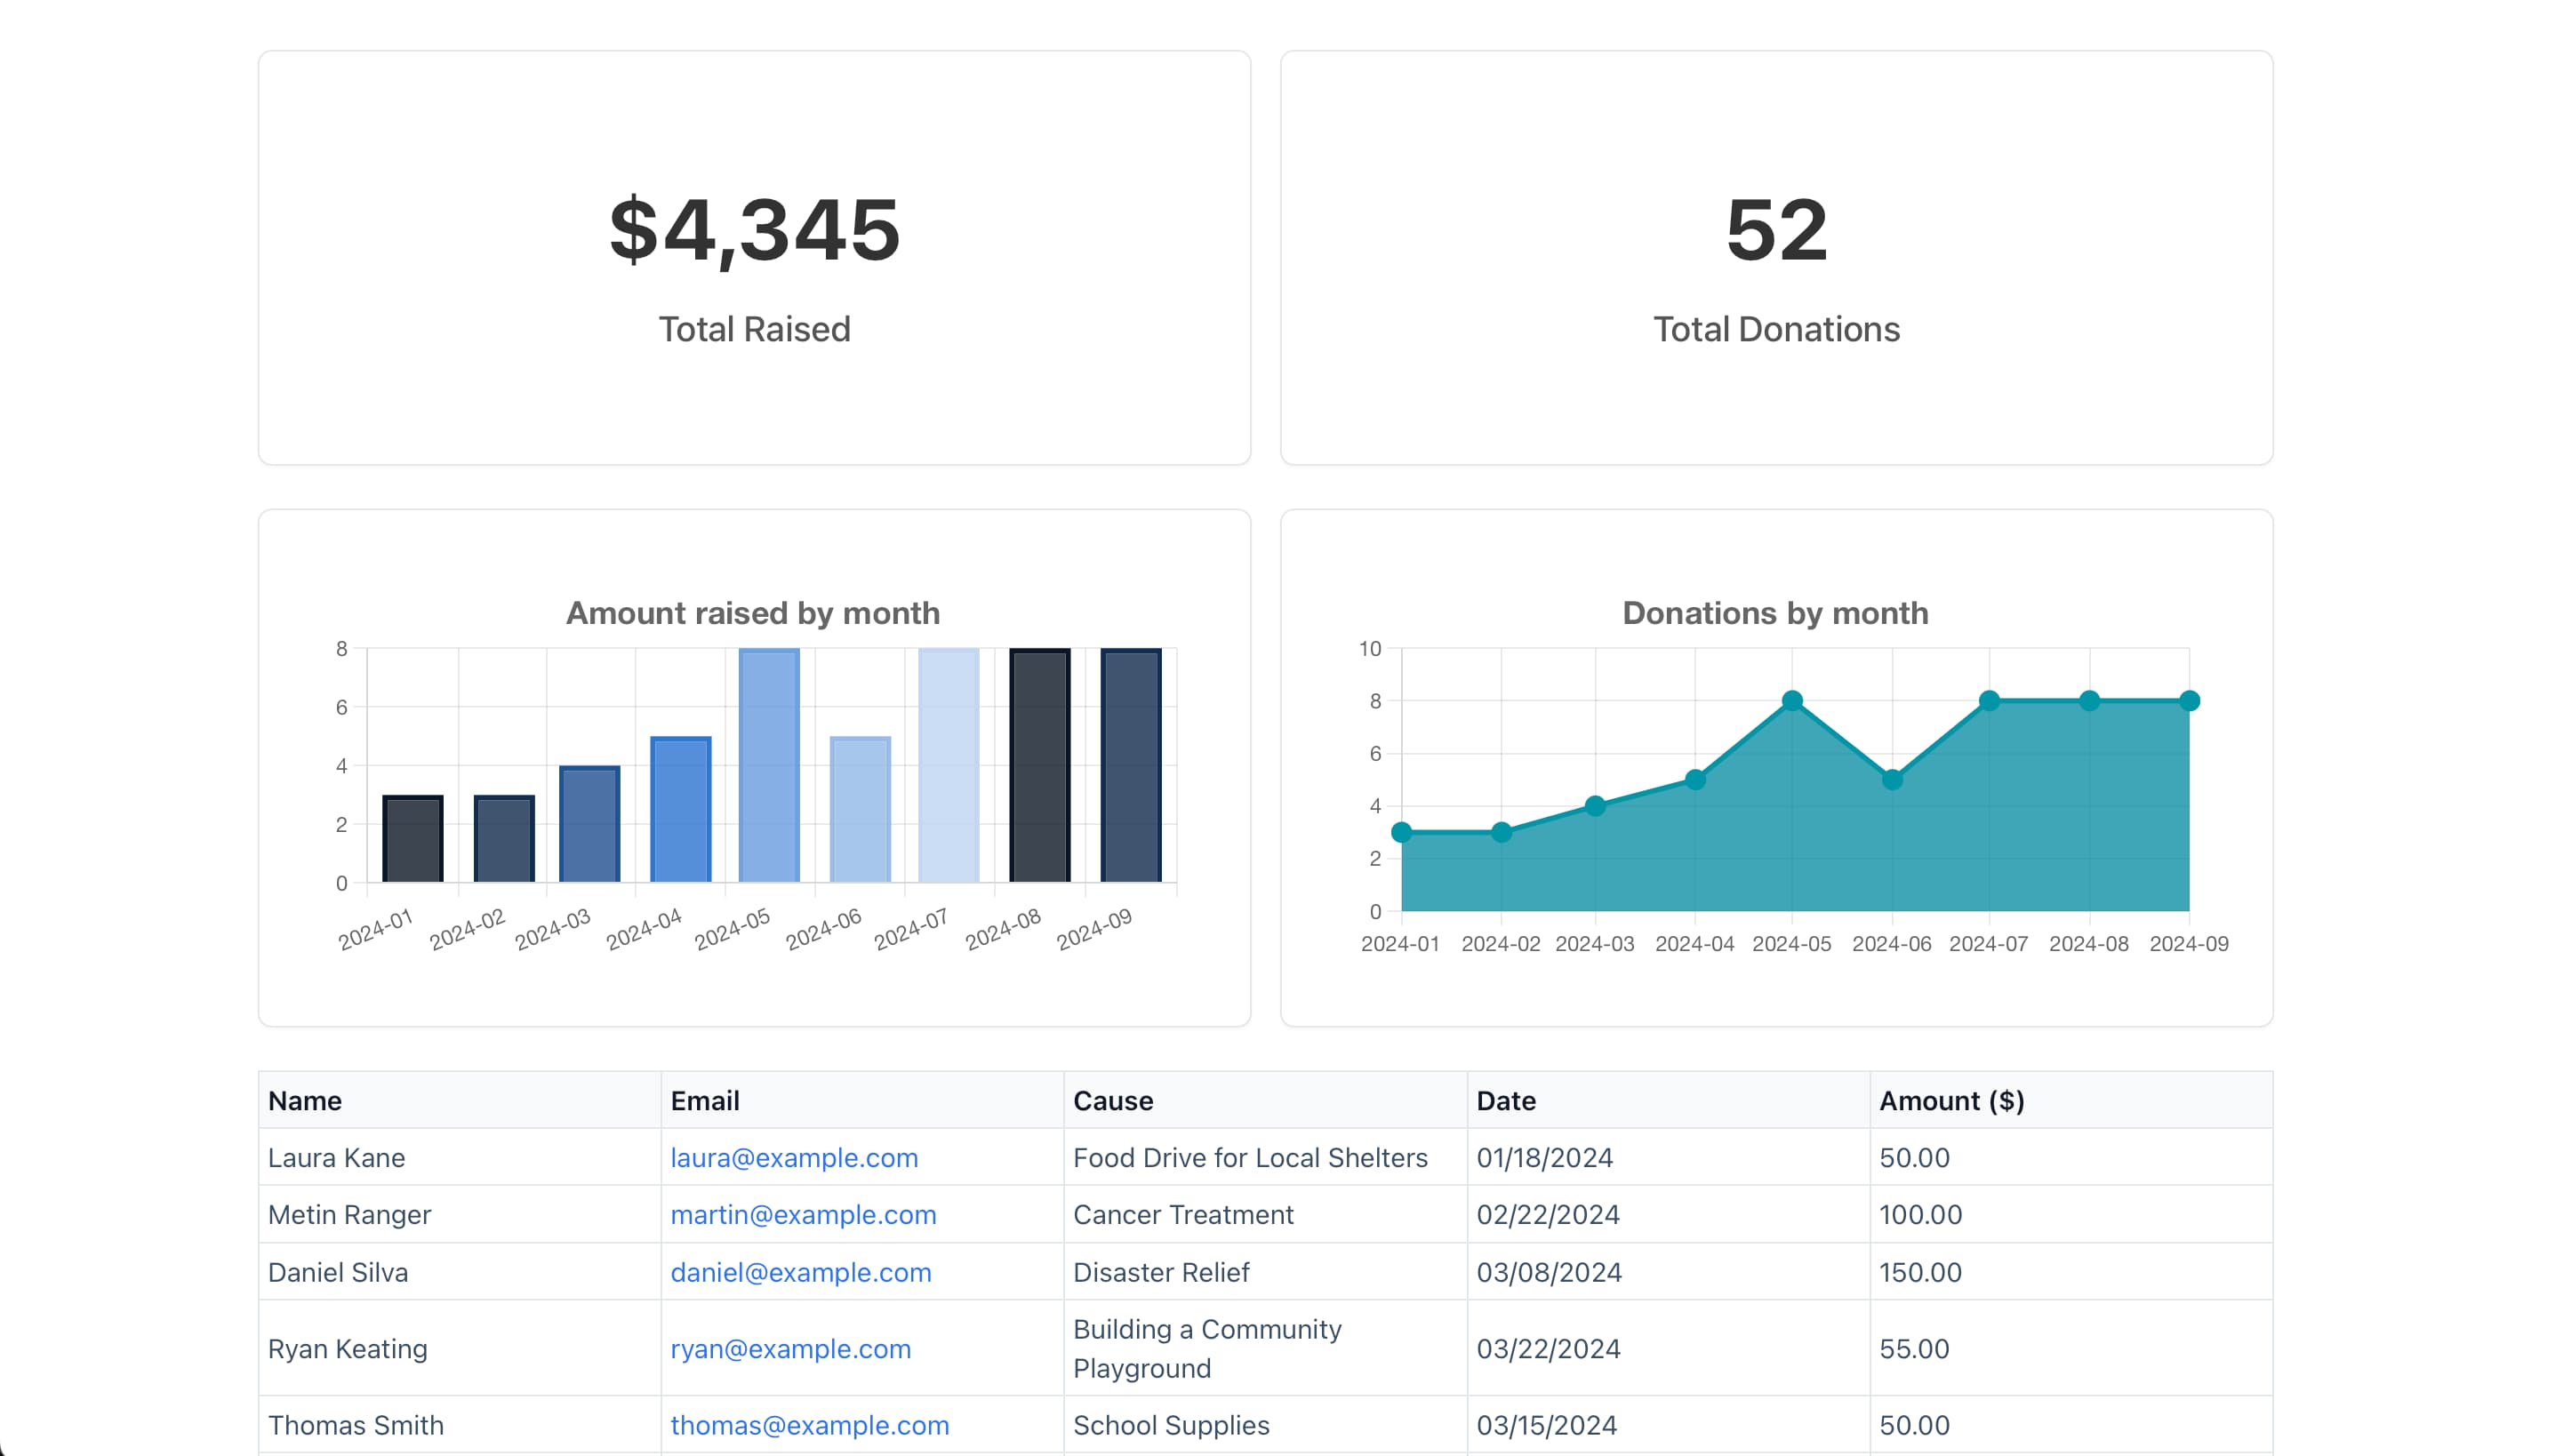Sort table by the Amount ($) column header
Image resolution: width=2555 pixels, height=1456 pixels.
pos(1952,1100)
